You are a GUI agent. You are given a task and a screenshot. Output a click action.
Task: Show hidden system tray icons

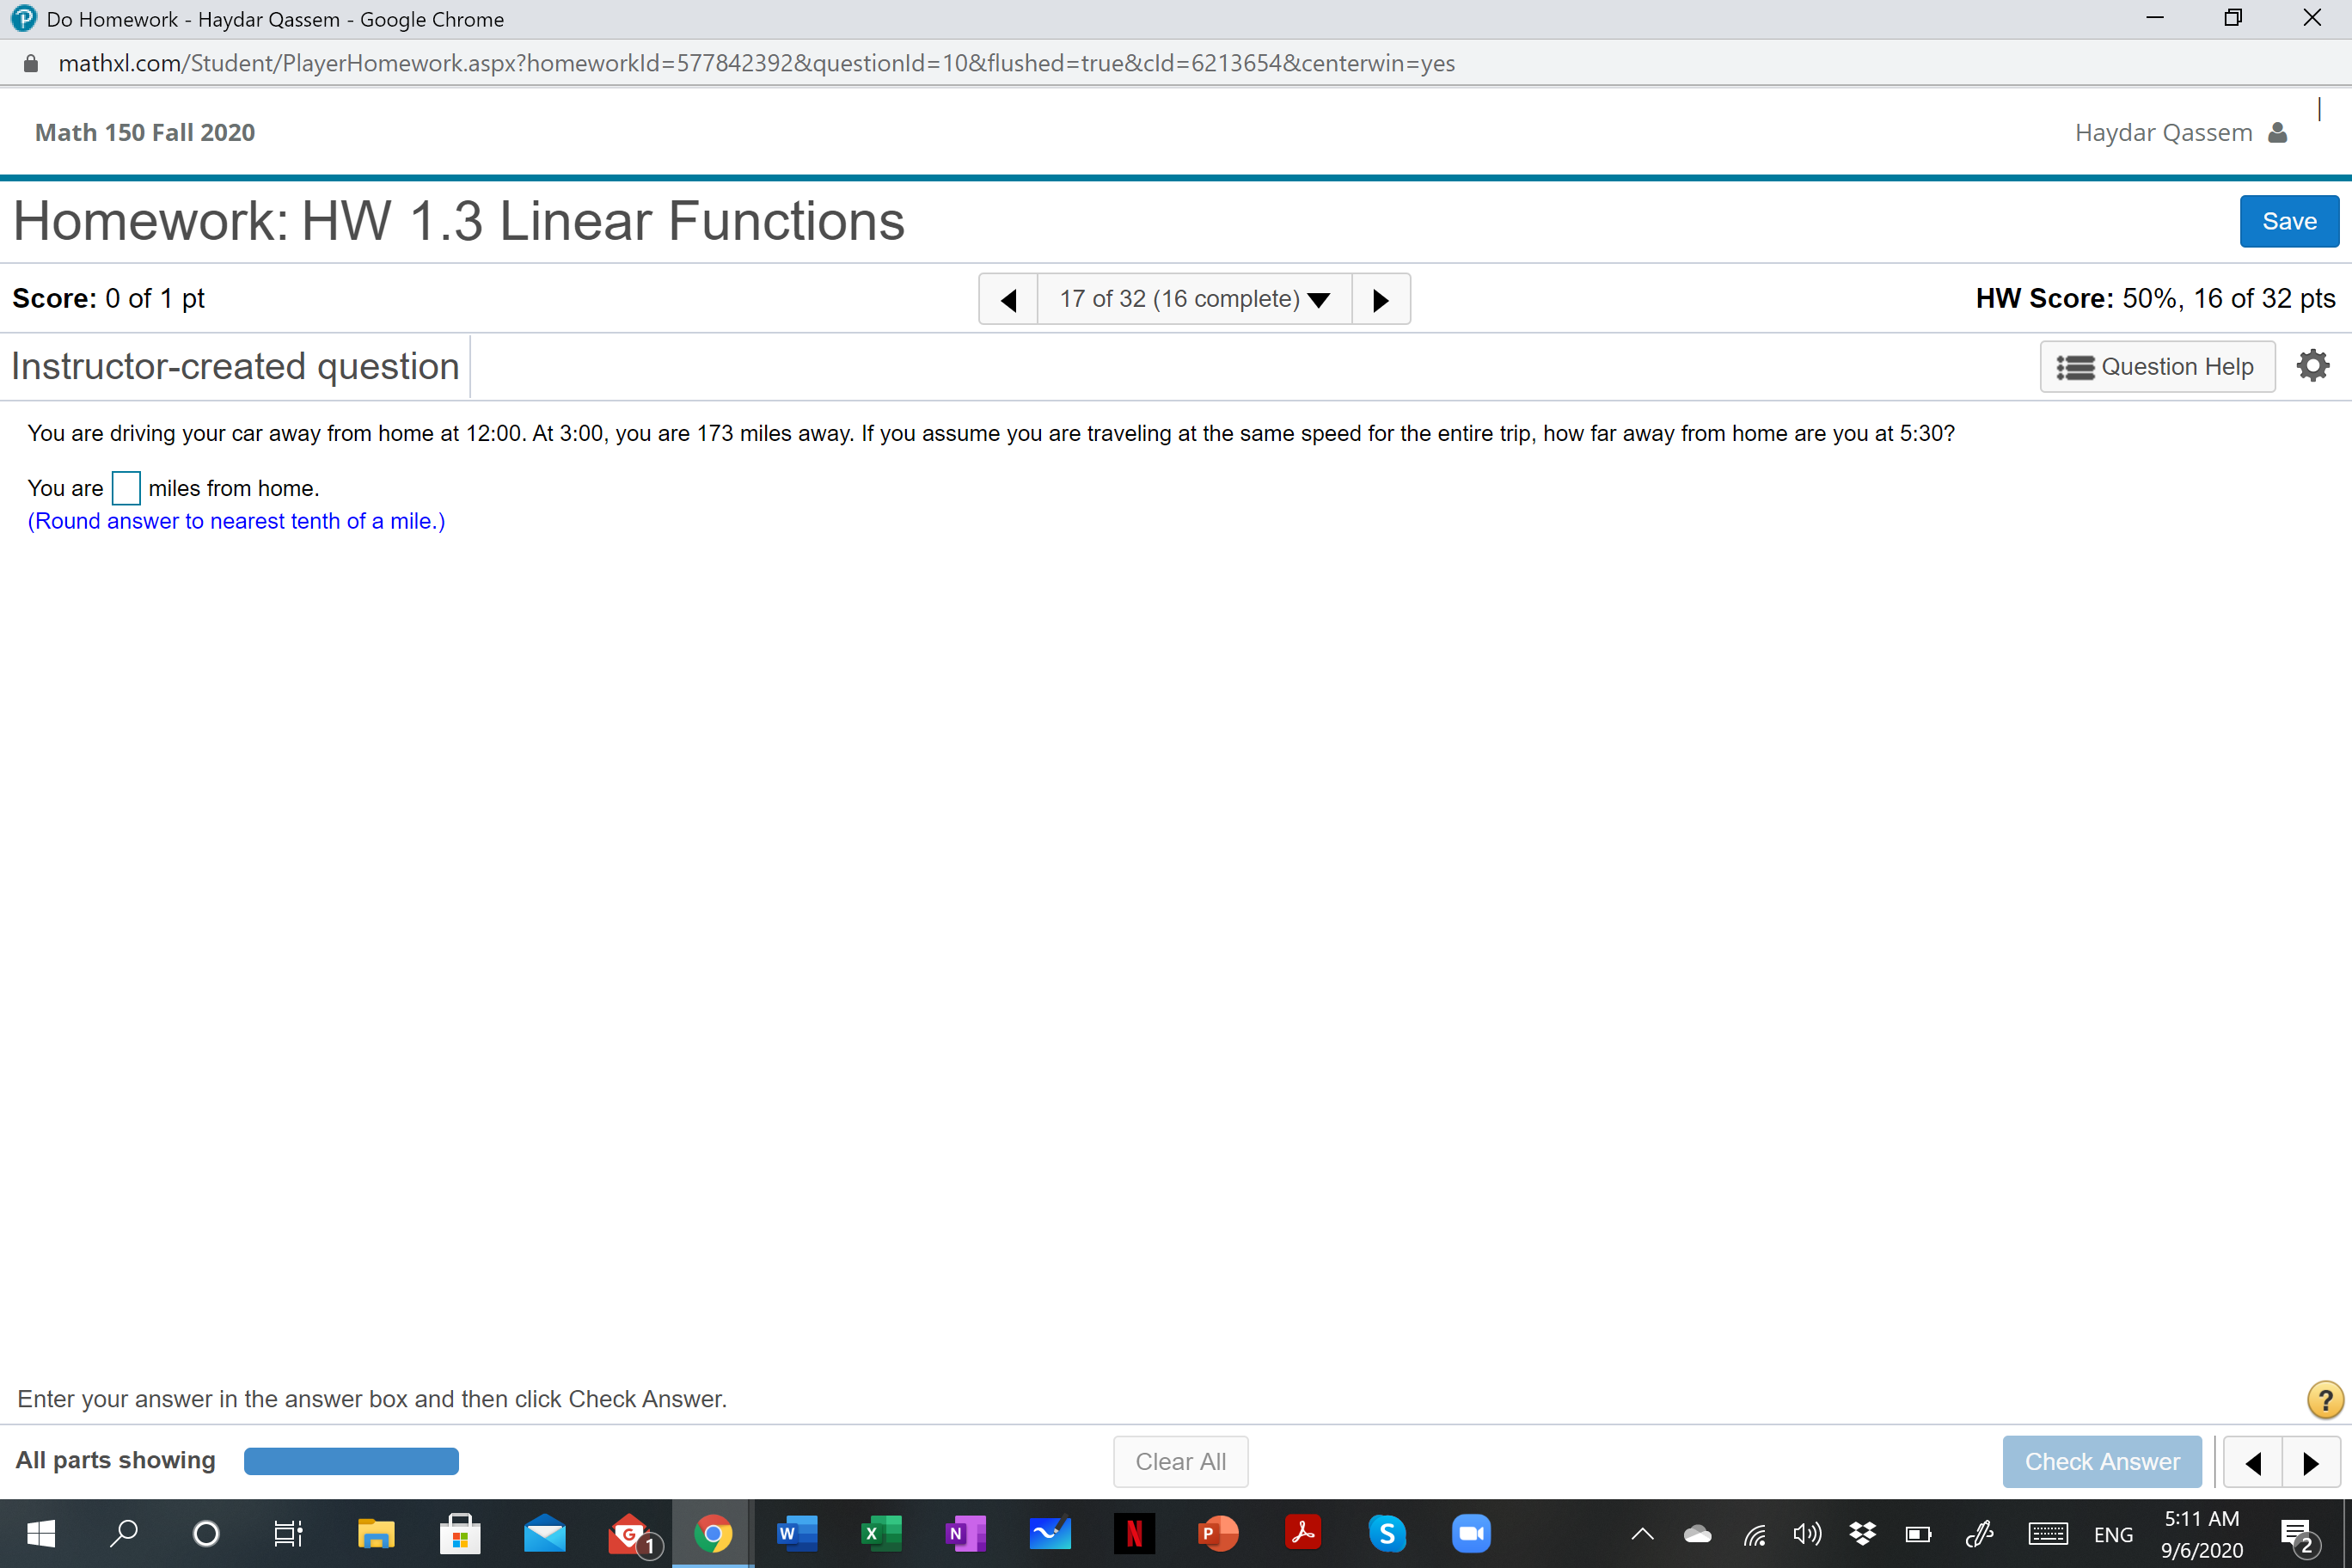tap(1642, 1534)
